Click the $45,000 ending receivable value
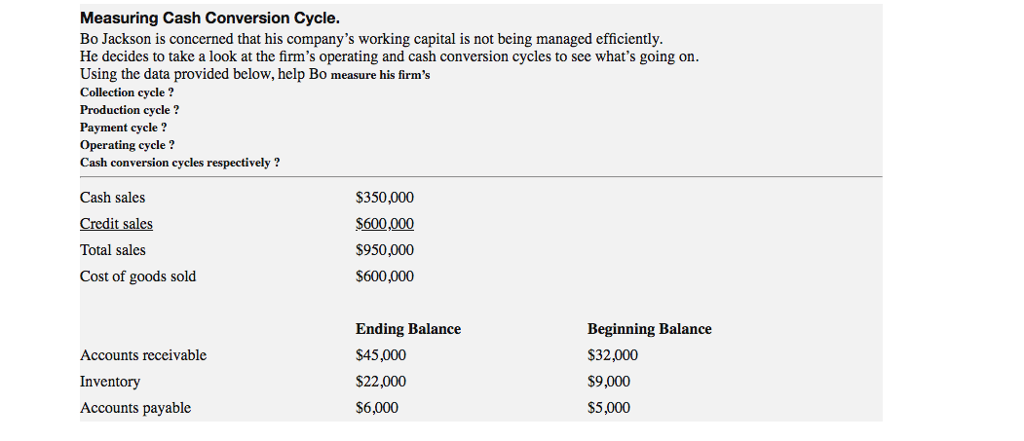This screenshot has height=441, width=1024. pos(381,355)
